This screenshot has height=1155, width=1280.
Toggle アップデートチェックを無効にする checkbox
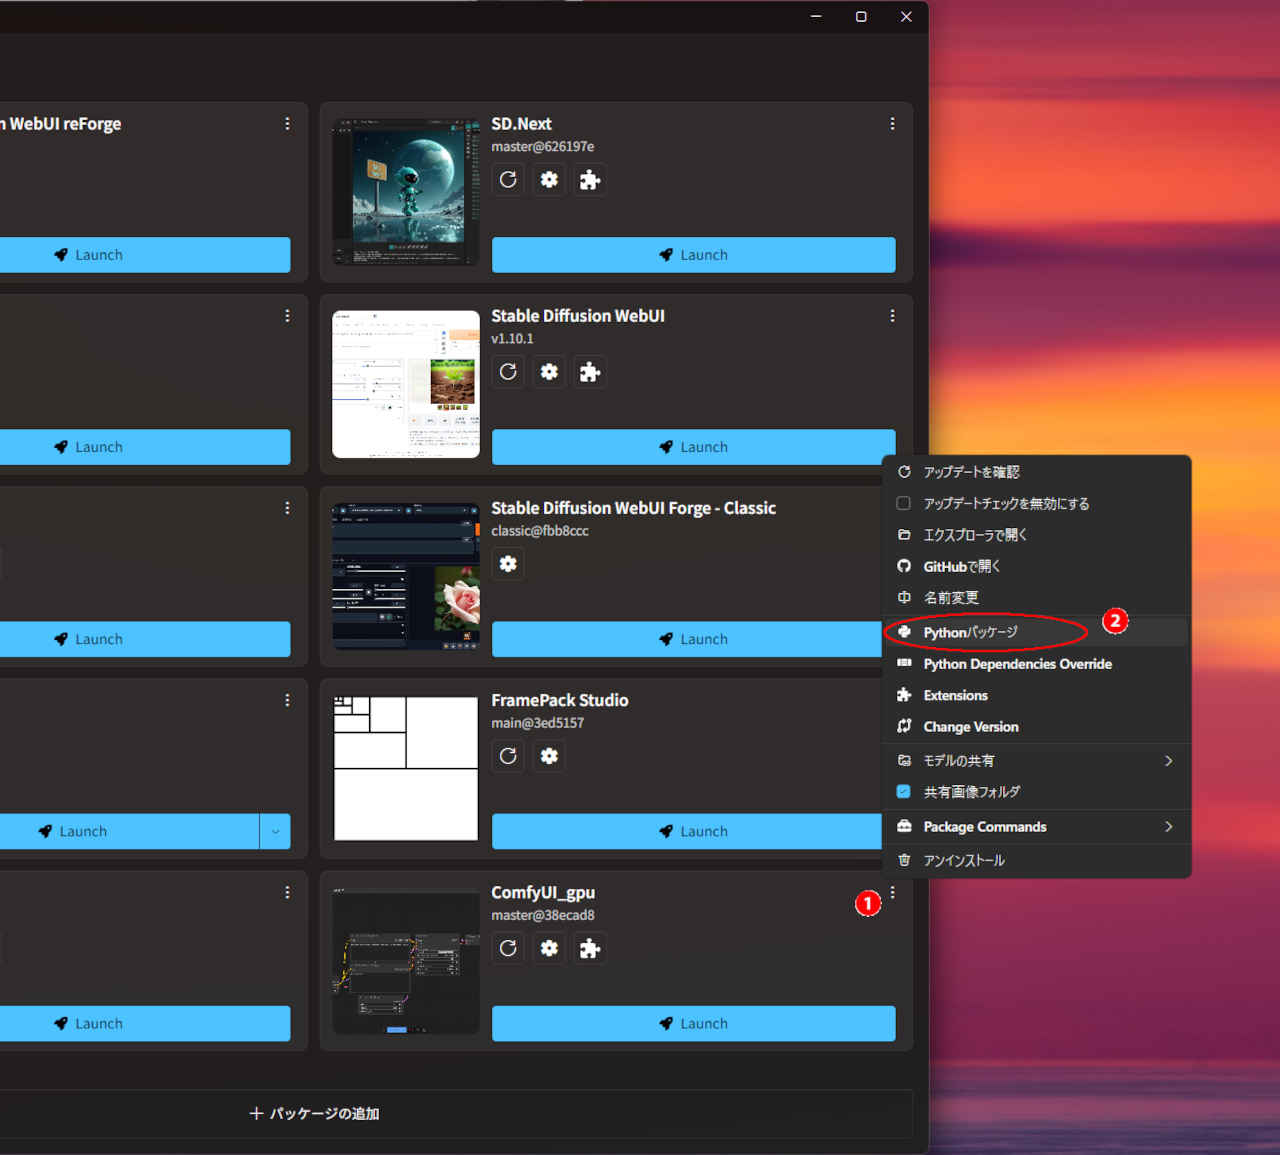[904, 503]
